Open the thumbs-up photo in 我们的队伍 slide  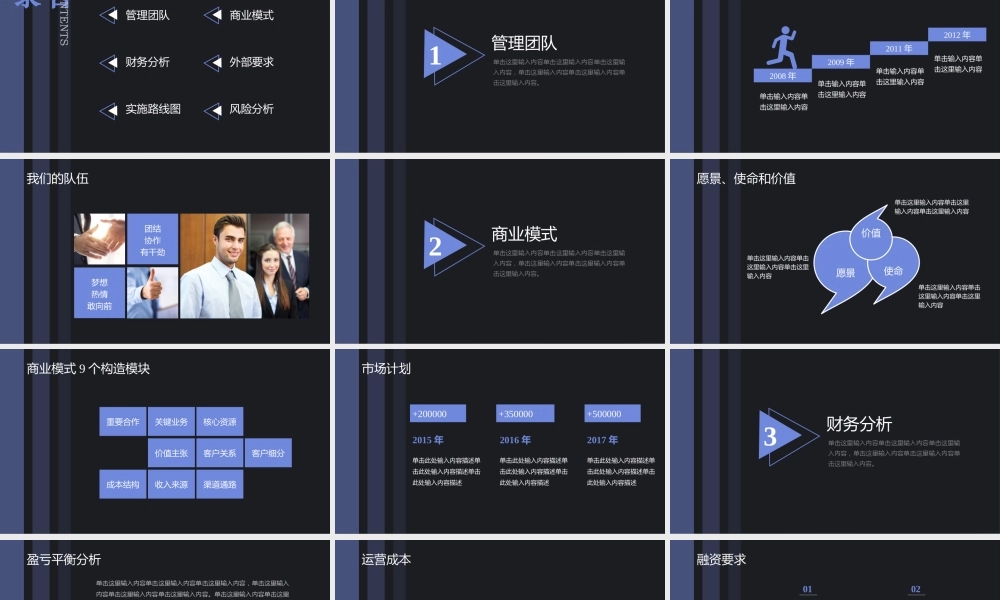(152, 293)
